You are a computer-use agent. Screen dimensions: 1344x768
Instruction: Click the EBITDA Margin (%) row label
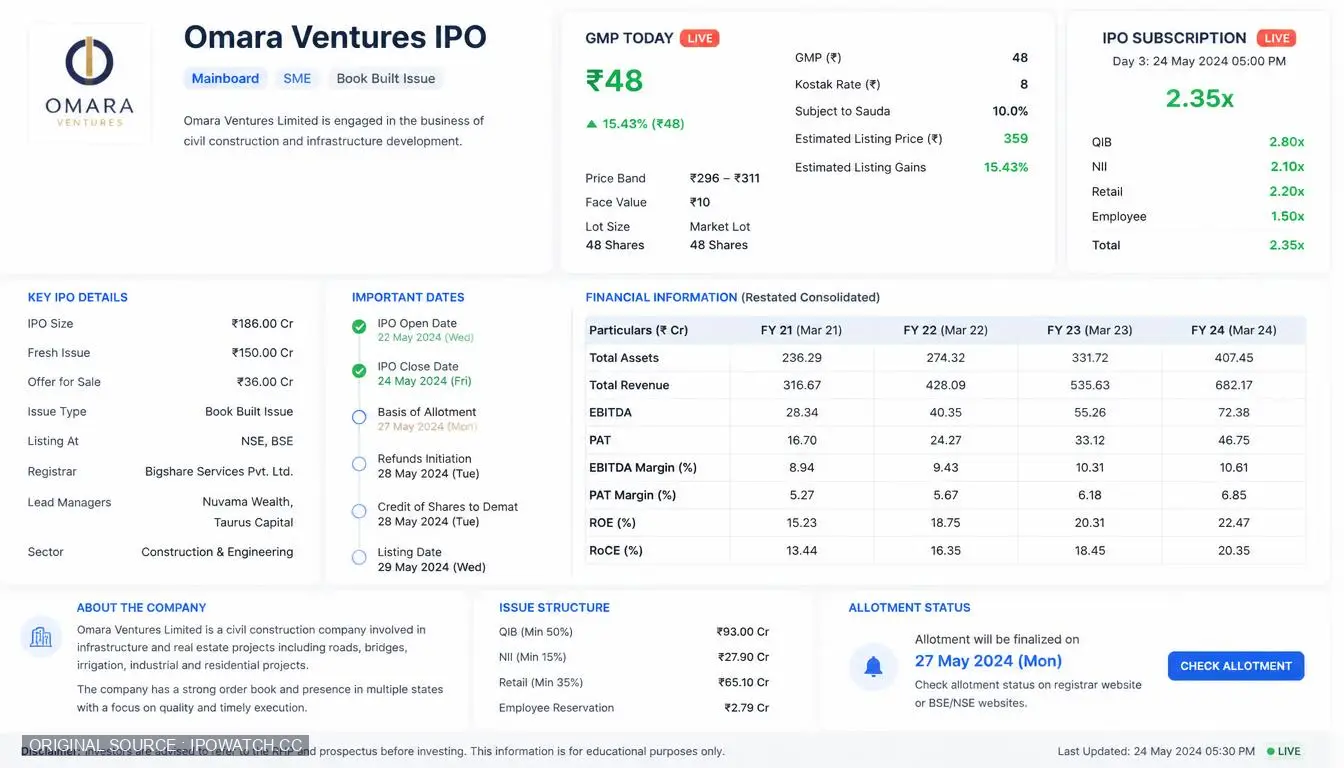click(x=643, y=468)
